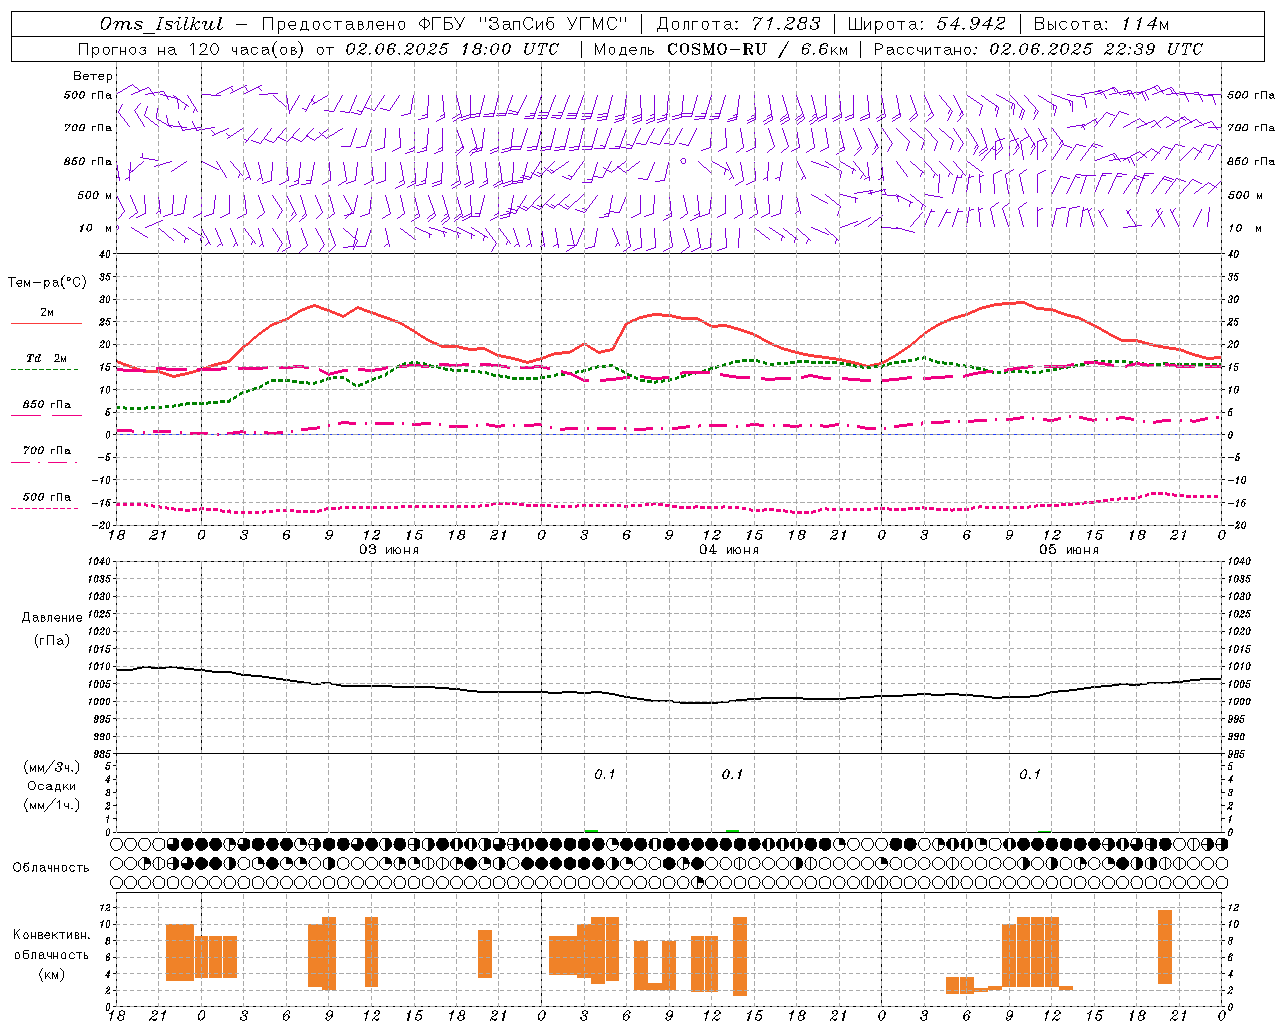
Task: Click 0.1 precipitation value on 05 июня
Action: click(1030, 775)
